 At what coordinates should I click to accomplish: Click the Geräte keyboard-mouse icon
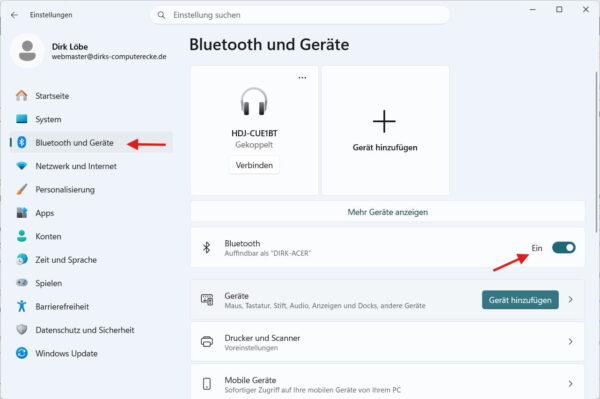tap(207, 300)
